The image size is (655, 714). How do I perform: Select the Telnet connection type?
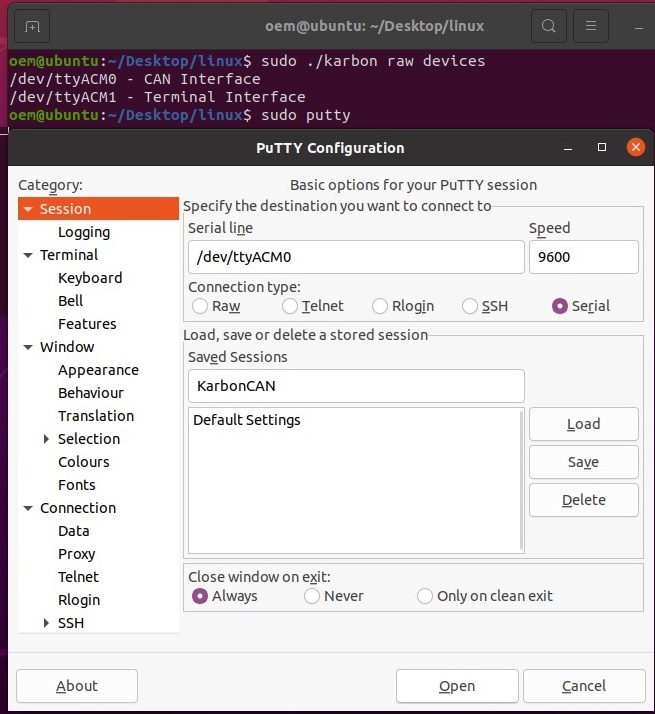pyautogui.click(x=290, y=306)
